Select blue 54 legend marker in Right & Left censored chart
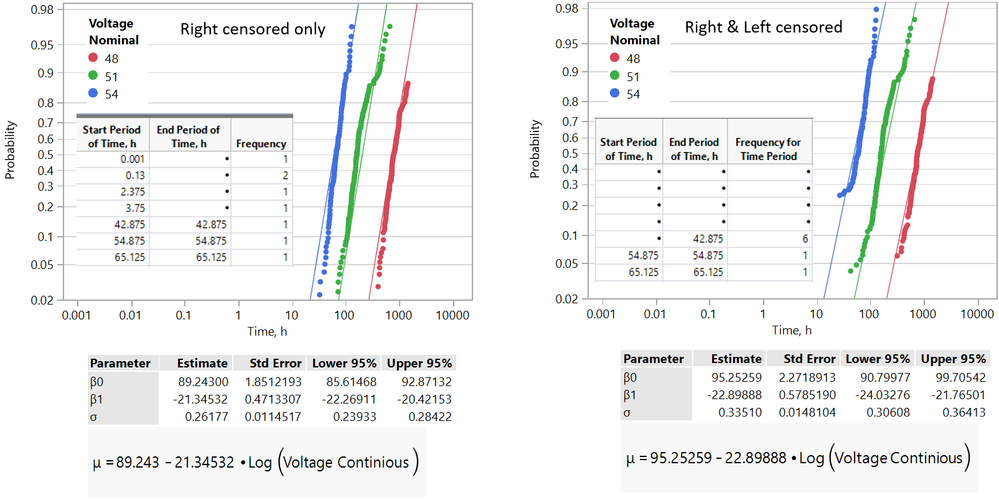 616,94
